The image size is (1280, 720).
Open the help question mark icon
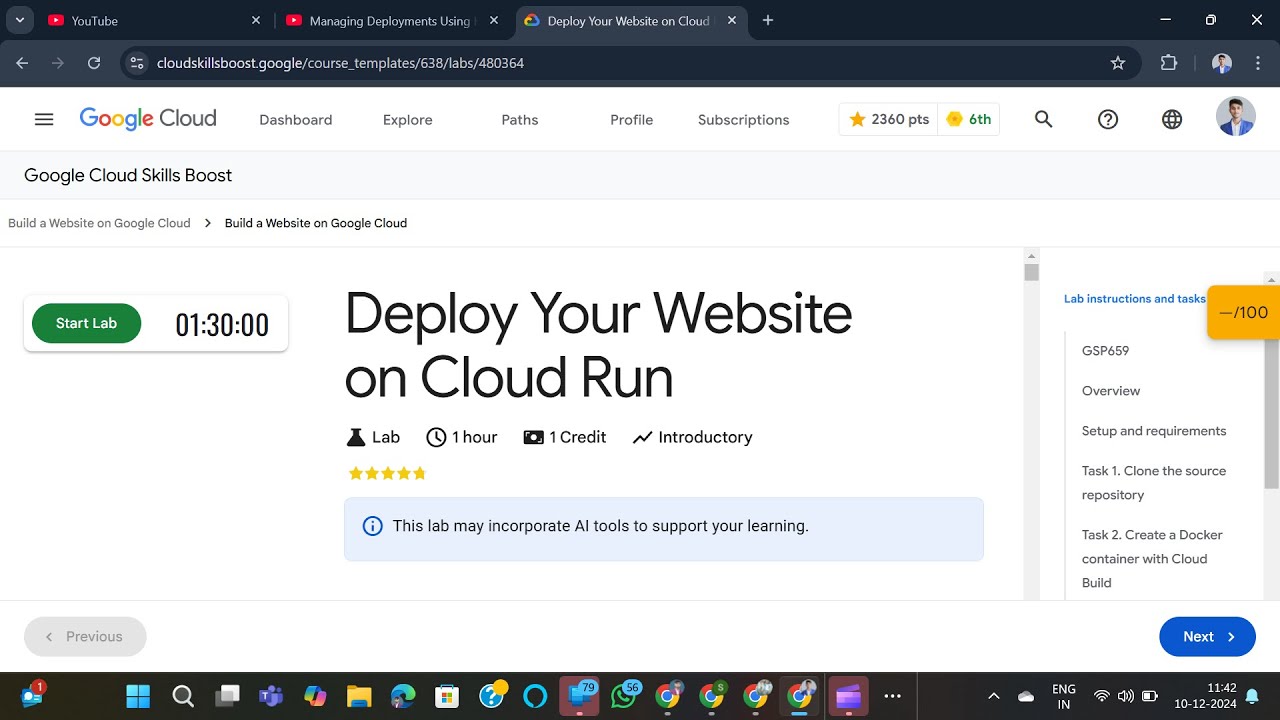coord(1108,119)
